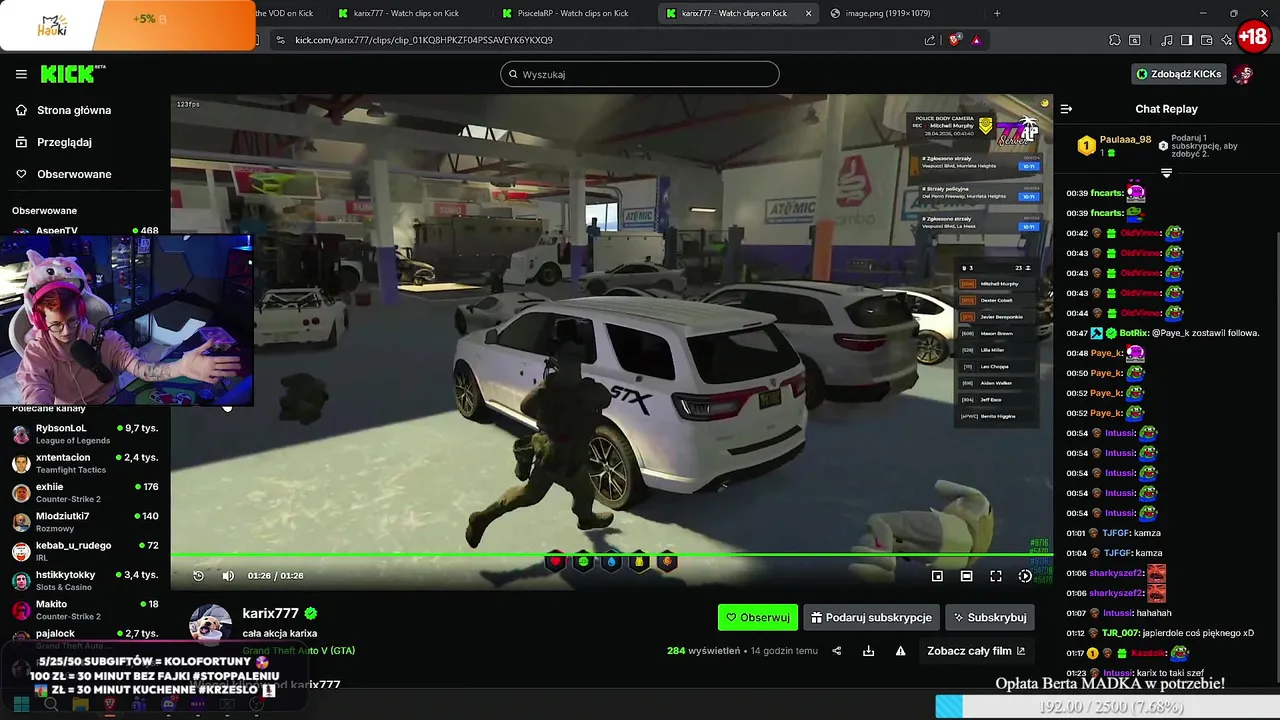Click the Brave Shields lion icon
The height and width of the screenshot is (720, 1280).
point(955,40)
